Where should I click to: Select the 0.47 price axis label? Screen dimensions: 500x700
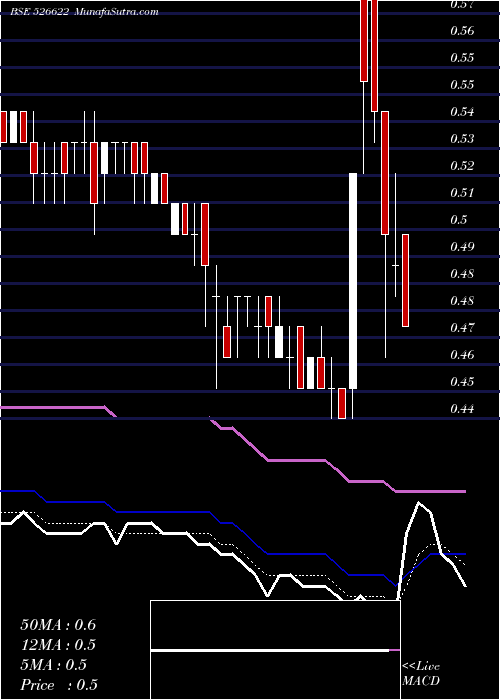coord(462,328)
